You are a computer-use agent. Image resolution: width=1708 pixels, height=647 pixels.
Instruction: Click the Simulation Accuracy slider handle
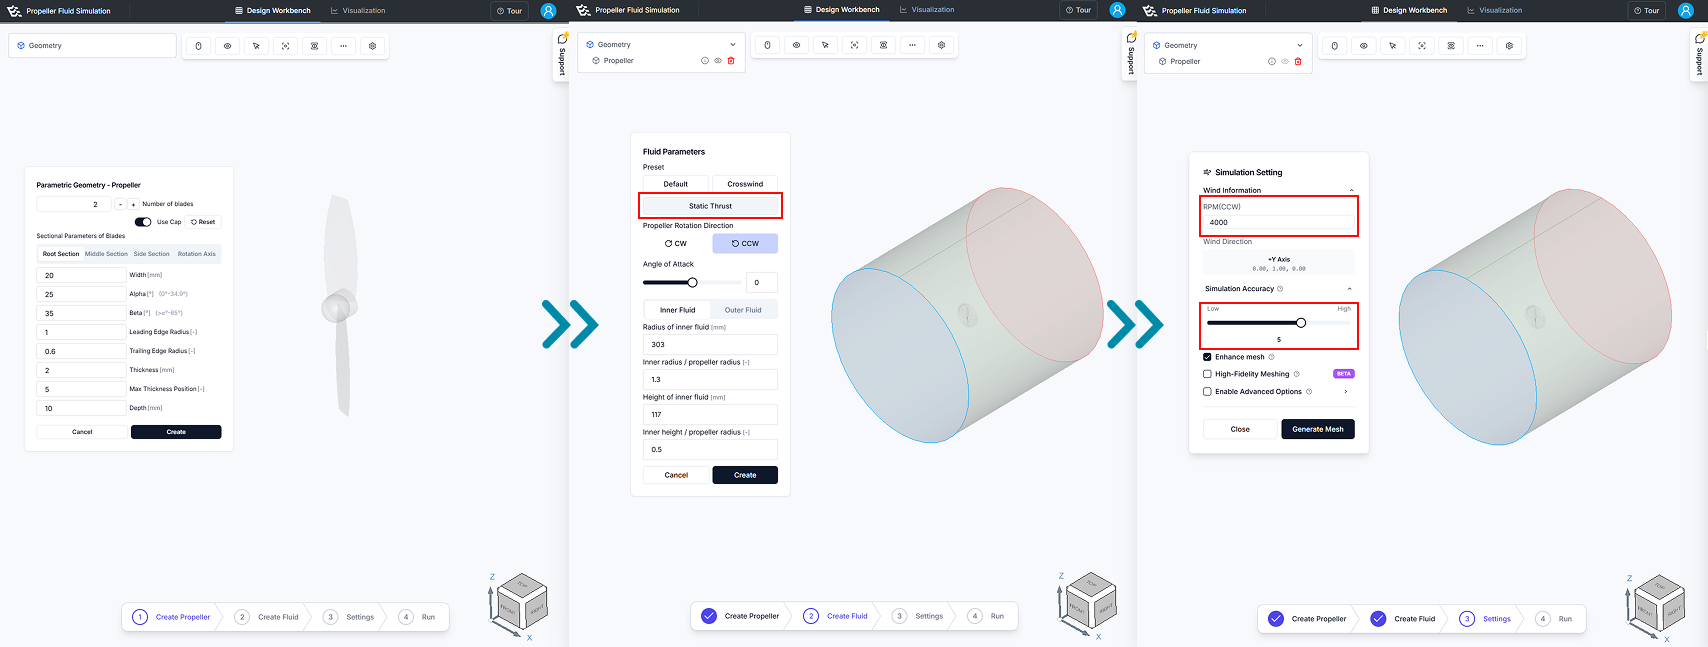[1301, 323]
